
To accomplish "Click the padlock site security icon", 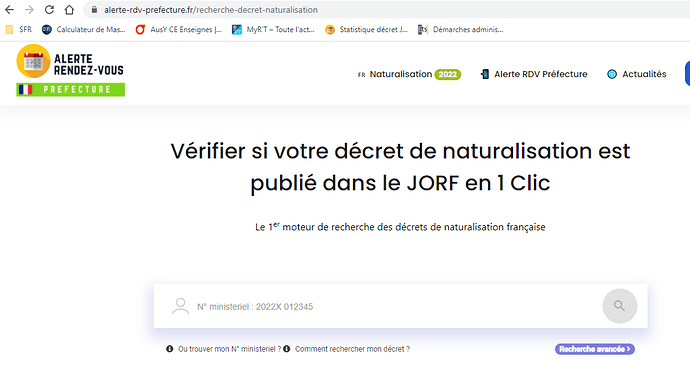I will tap(94, 9).
